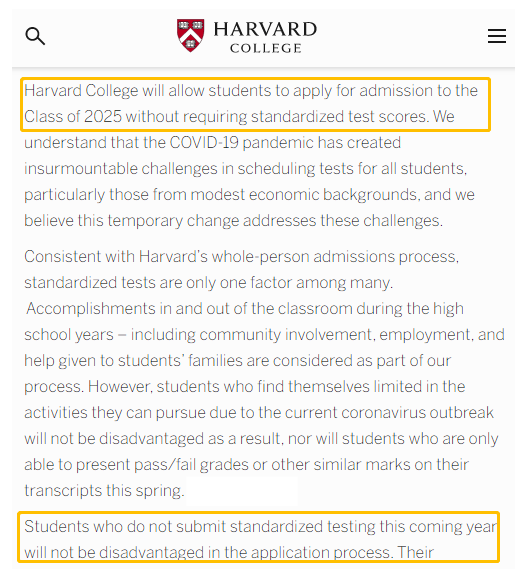Screen dimensions: 526x581
Task: Click the text 'COVID-19 pandemic has created'
Action: tap(285, 143)
